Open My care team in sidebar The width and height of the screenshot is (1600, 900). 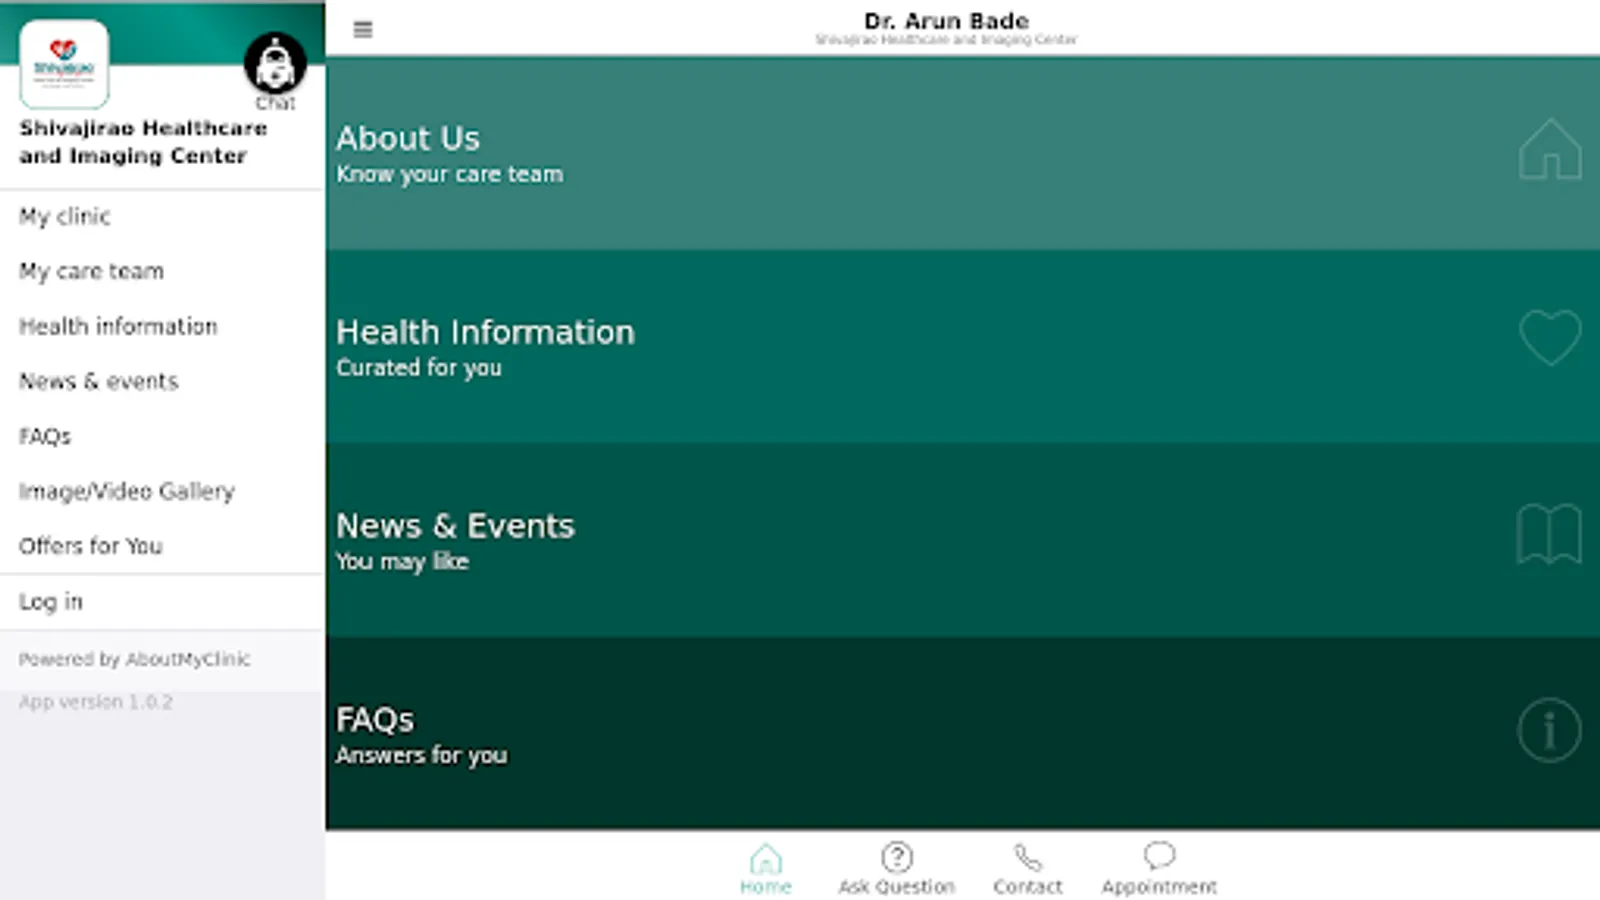click(91, 272)
